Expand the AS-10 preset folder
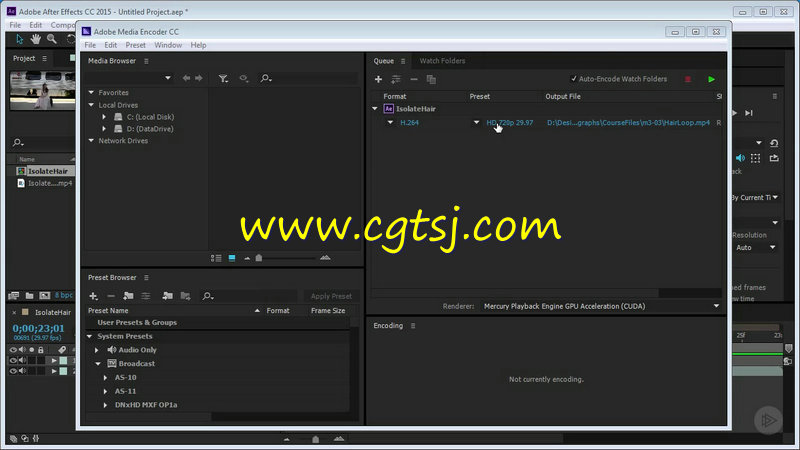800x450 pixels. point(106,378)
